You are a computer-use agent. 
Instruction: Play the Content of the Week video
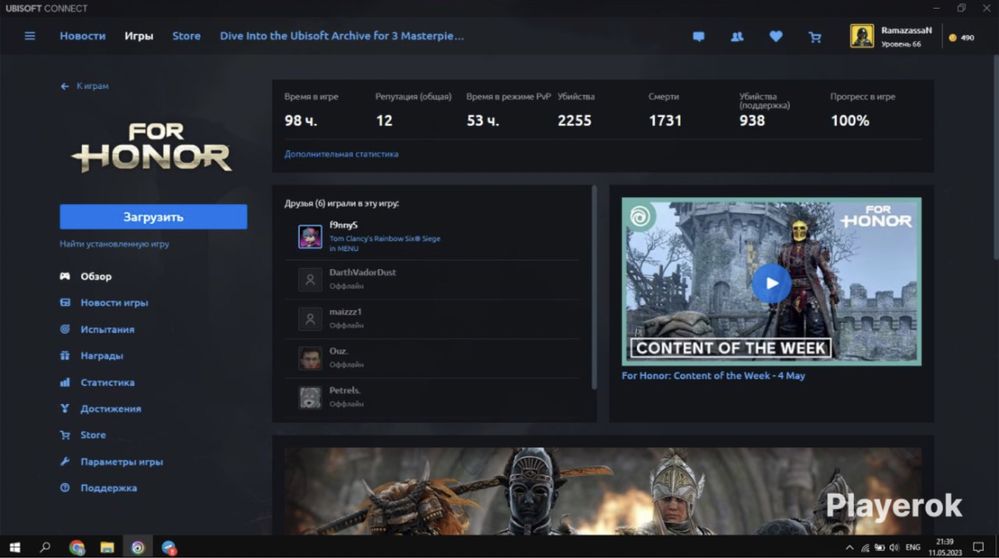click(x=772, y=283)
